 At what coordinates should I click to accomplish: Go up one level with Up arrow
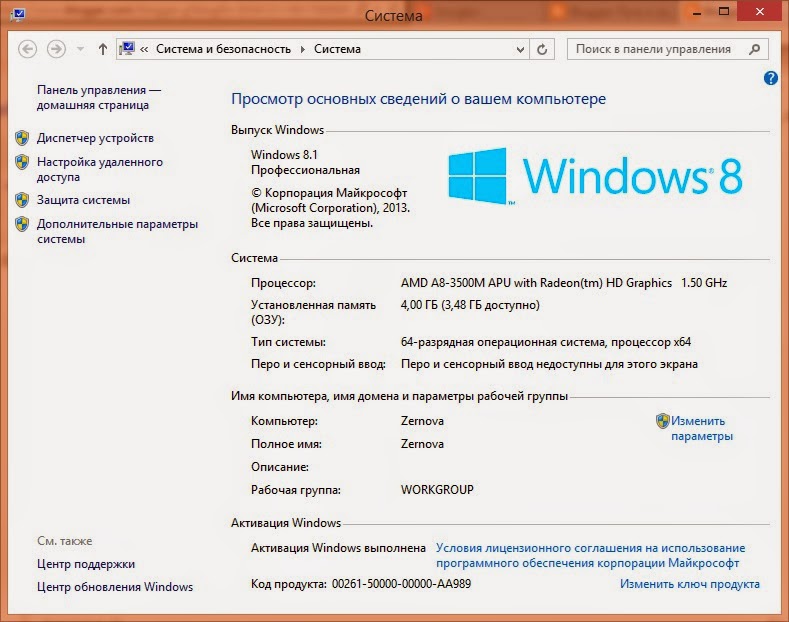(x=103, y=49)
